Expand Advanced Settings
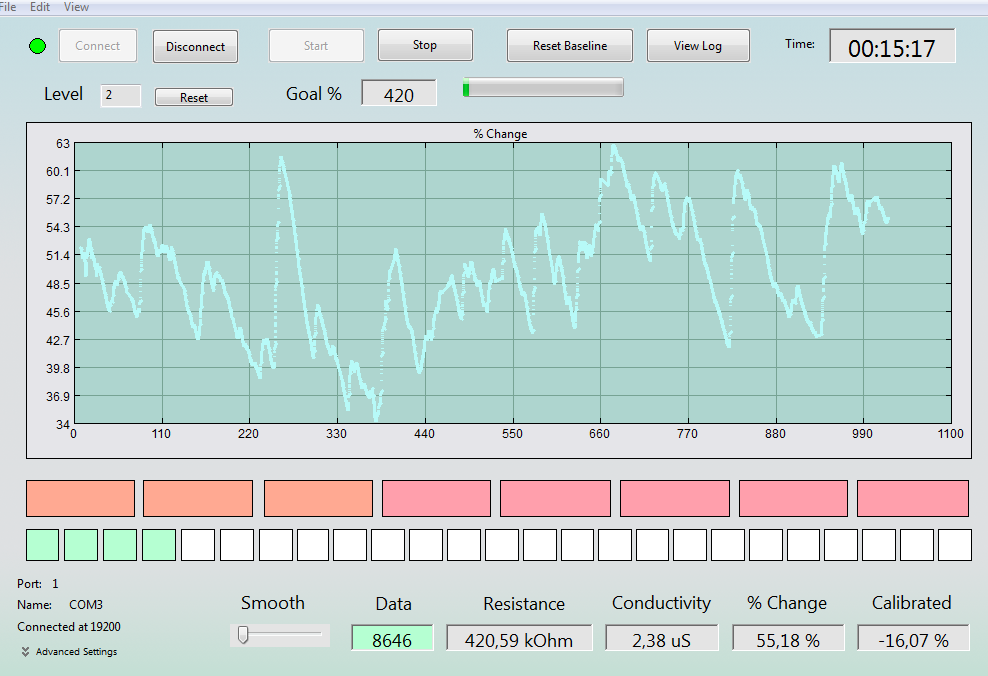Image resolution: width=988 pixels, height=676 pixels. (69, 651)
